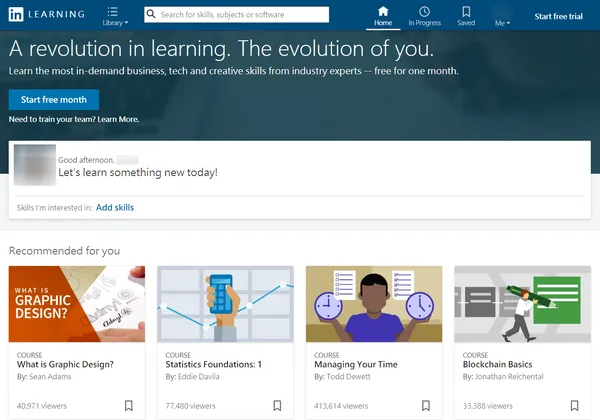
Task: Open the Saved tab
Action: coord(466,16)
